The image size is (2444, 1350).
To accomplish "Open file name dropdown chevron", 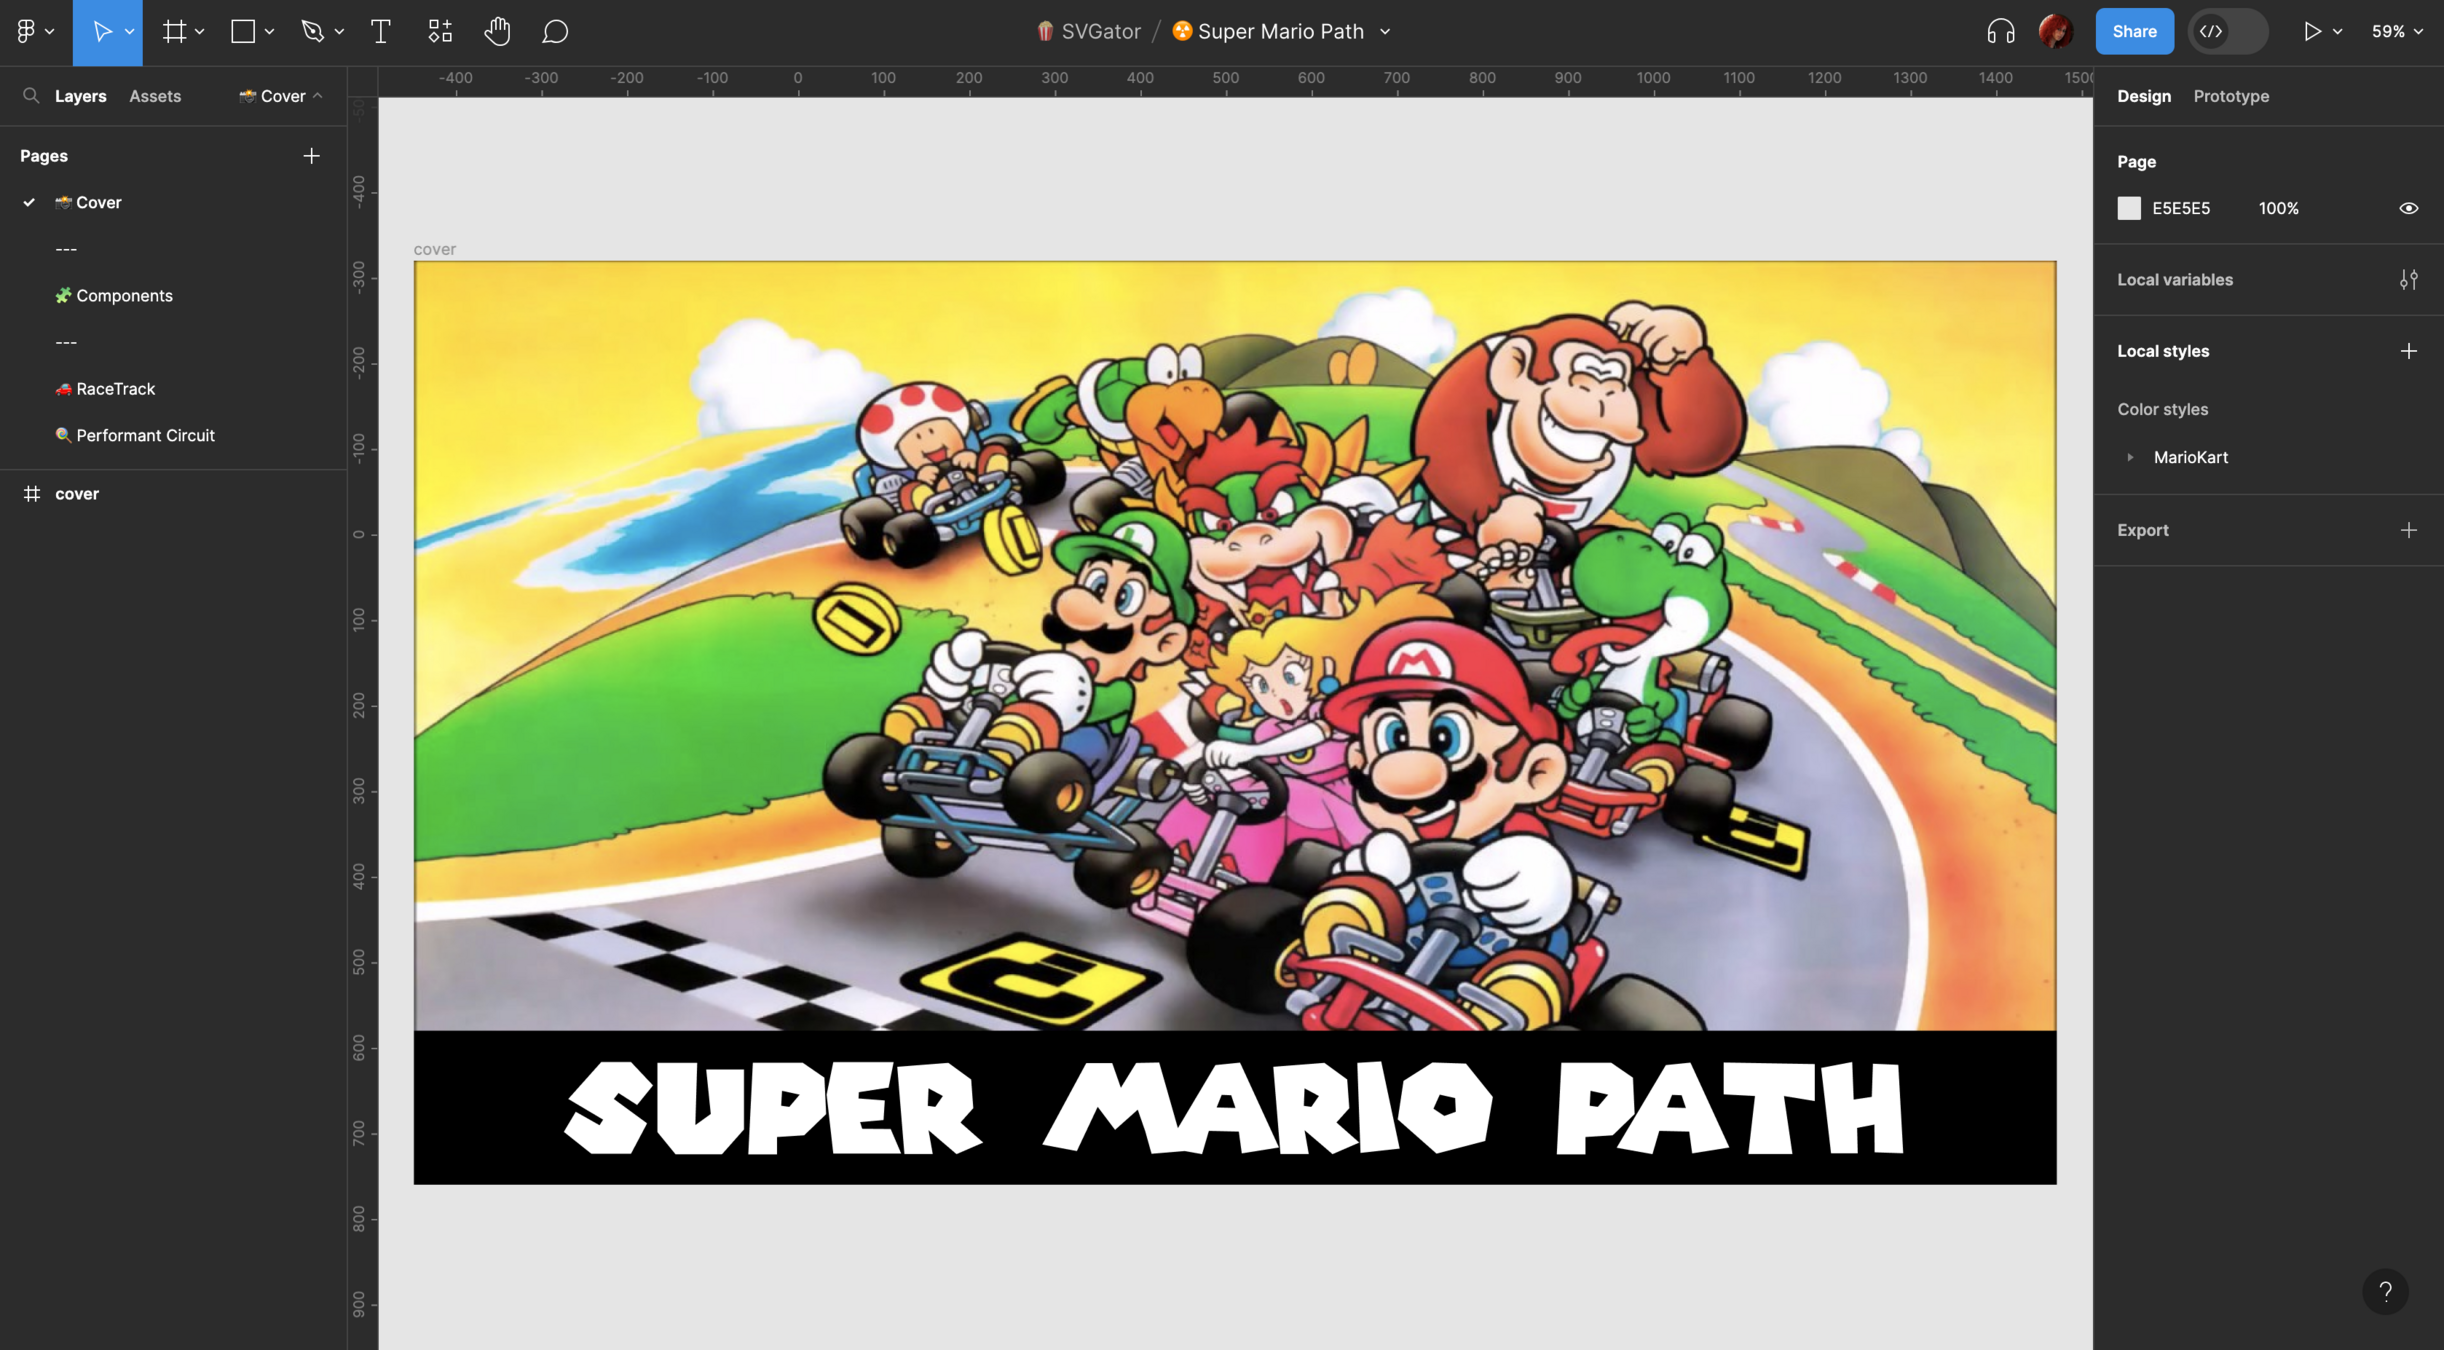I will pyautogui.click(x=1385, y=32).
